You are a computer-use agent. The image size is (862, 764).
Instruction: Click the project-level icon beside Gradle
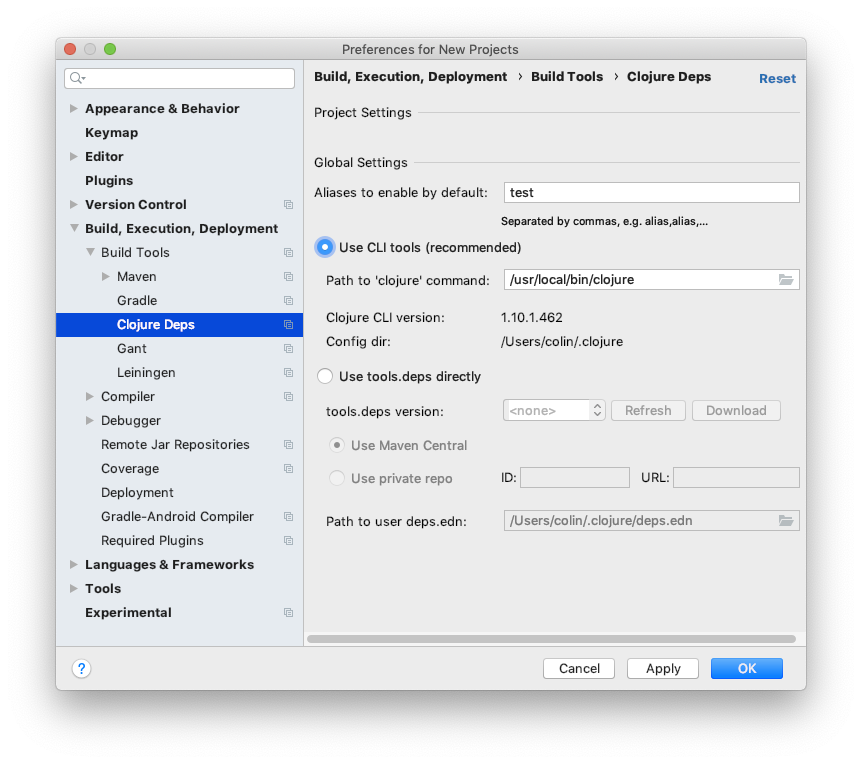[288, 301]
